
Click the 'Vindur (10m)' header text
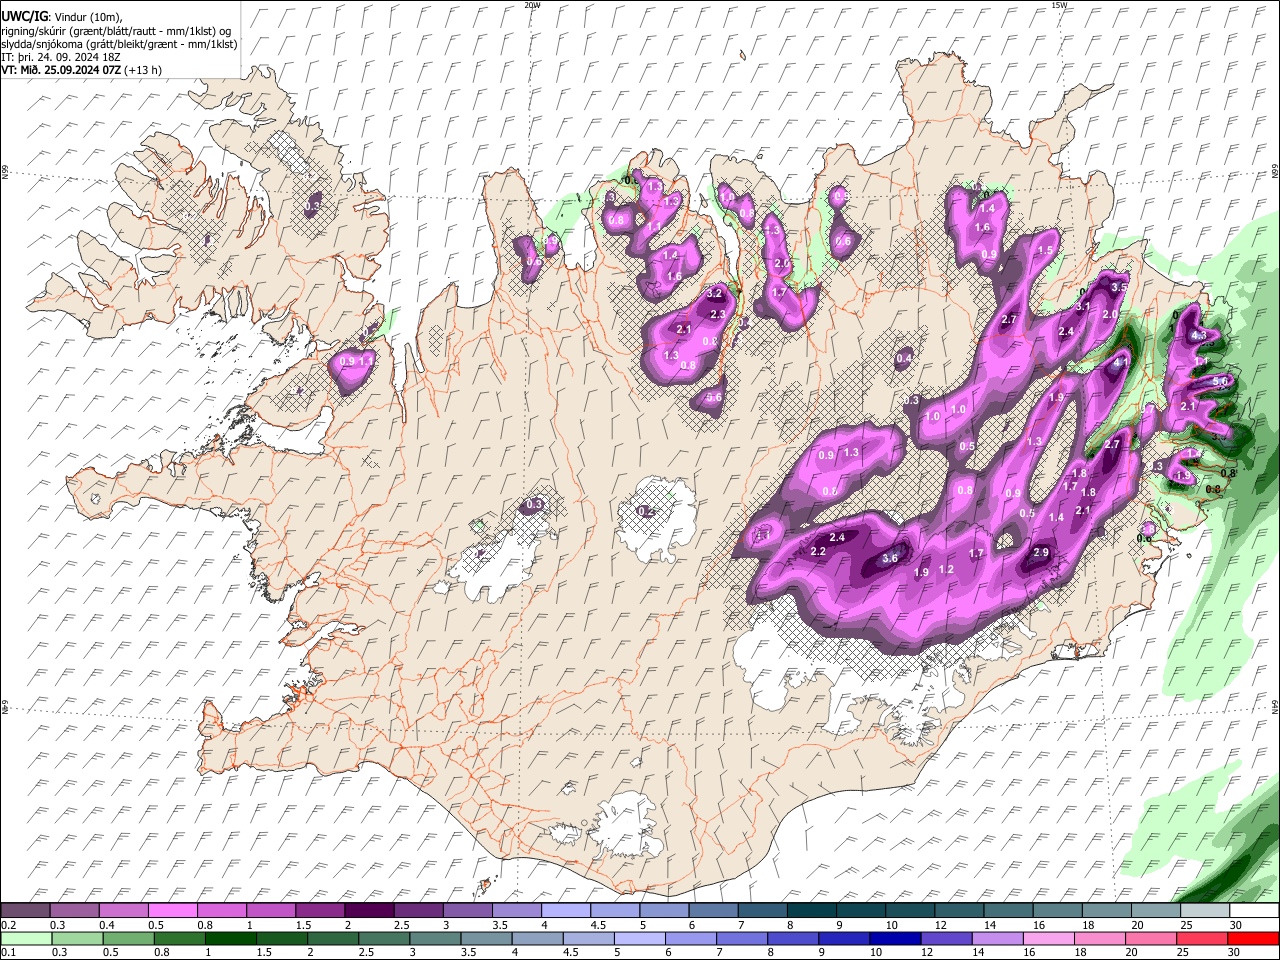tap(85, 16)
